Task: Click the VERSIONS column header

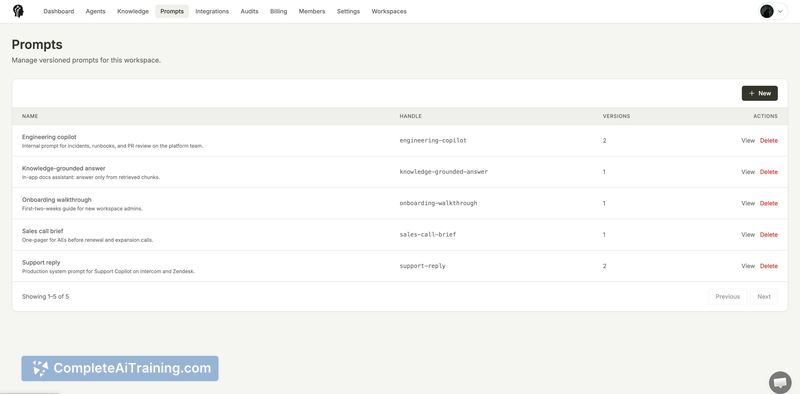Action: 616,116
